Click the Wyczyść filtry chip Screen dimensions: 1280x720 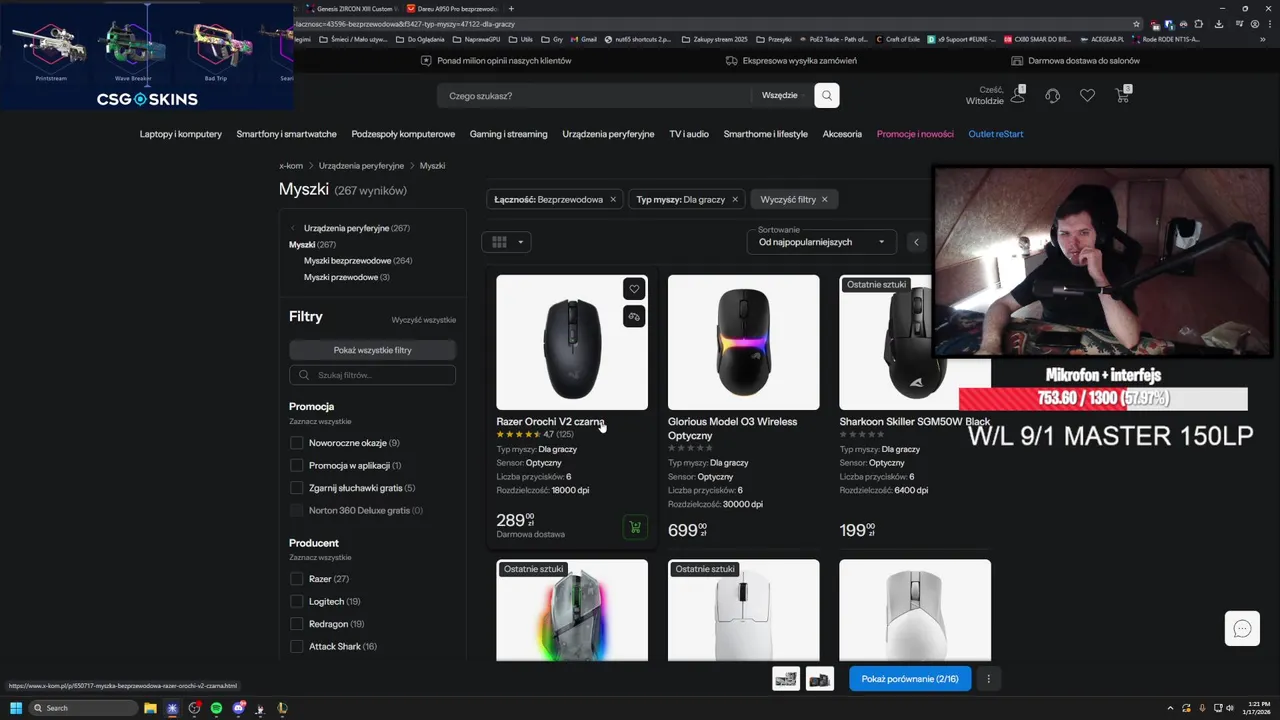click(794, 199)
